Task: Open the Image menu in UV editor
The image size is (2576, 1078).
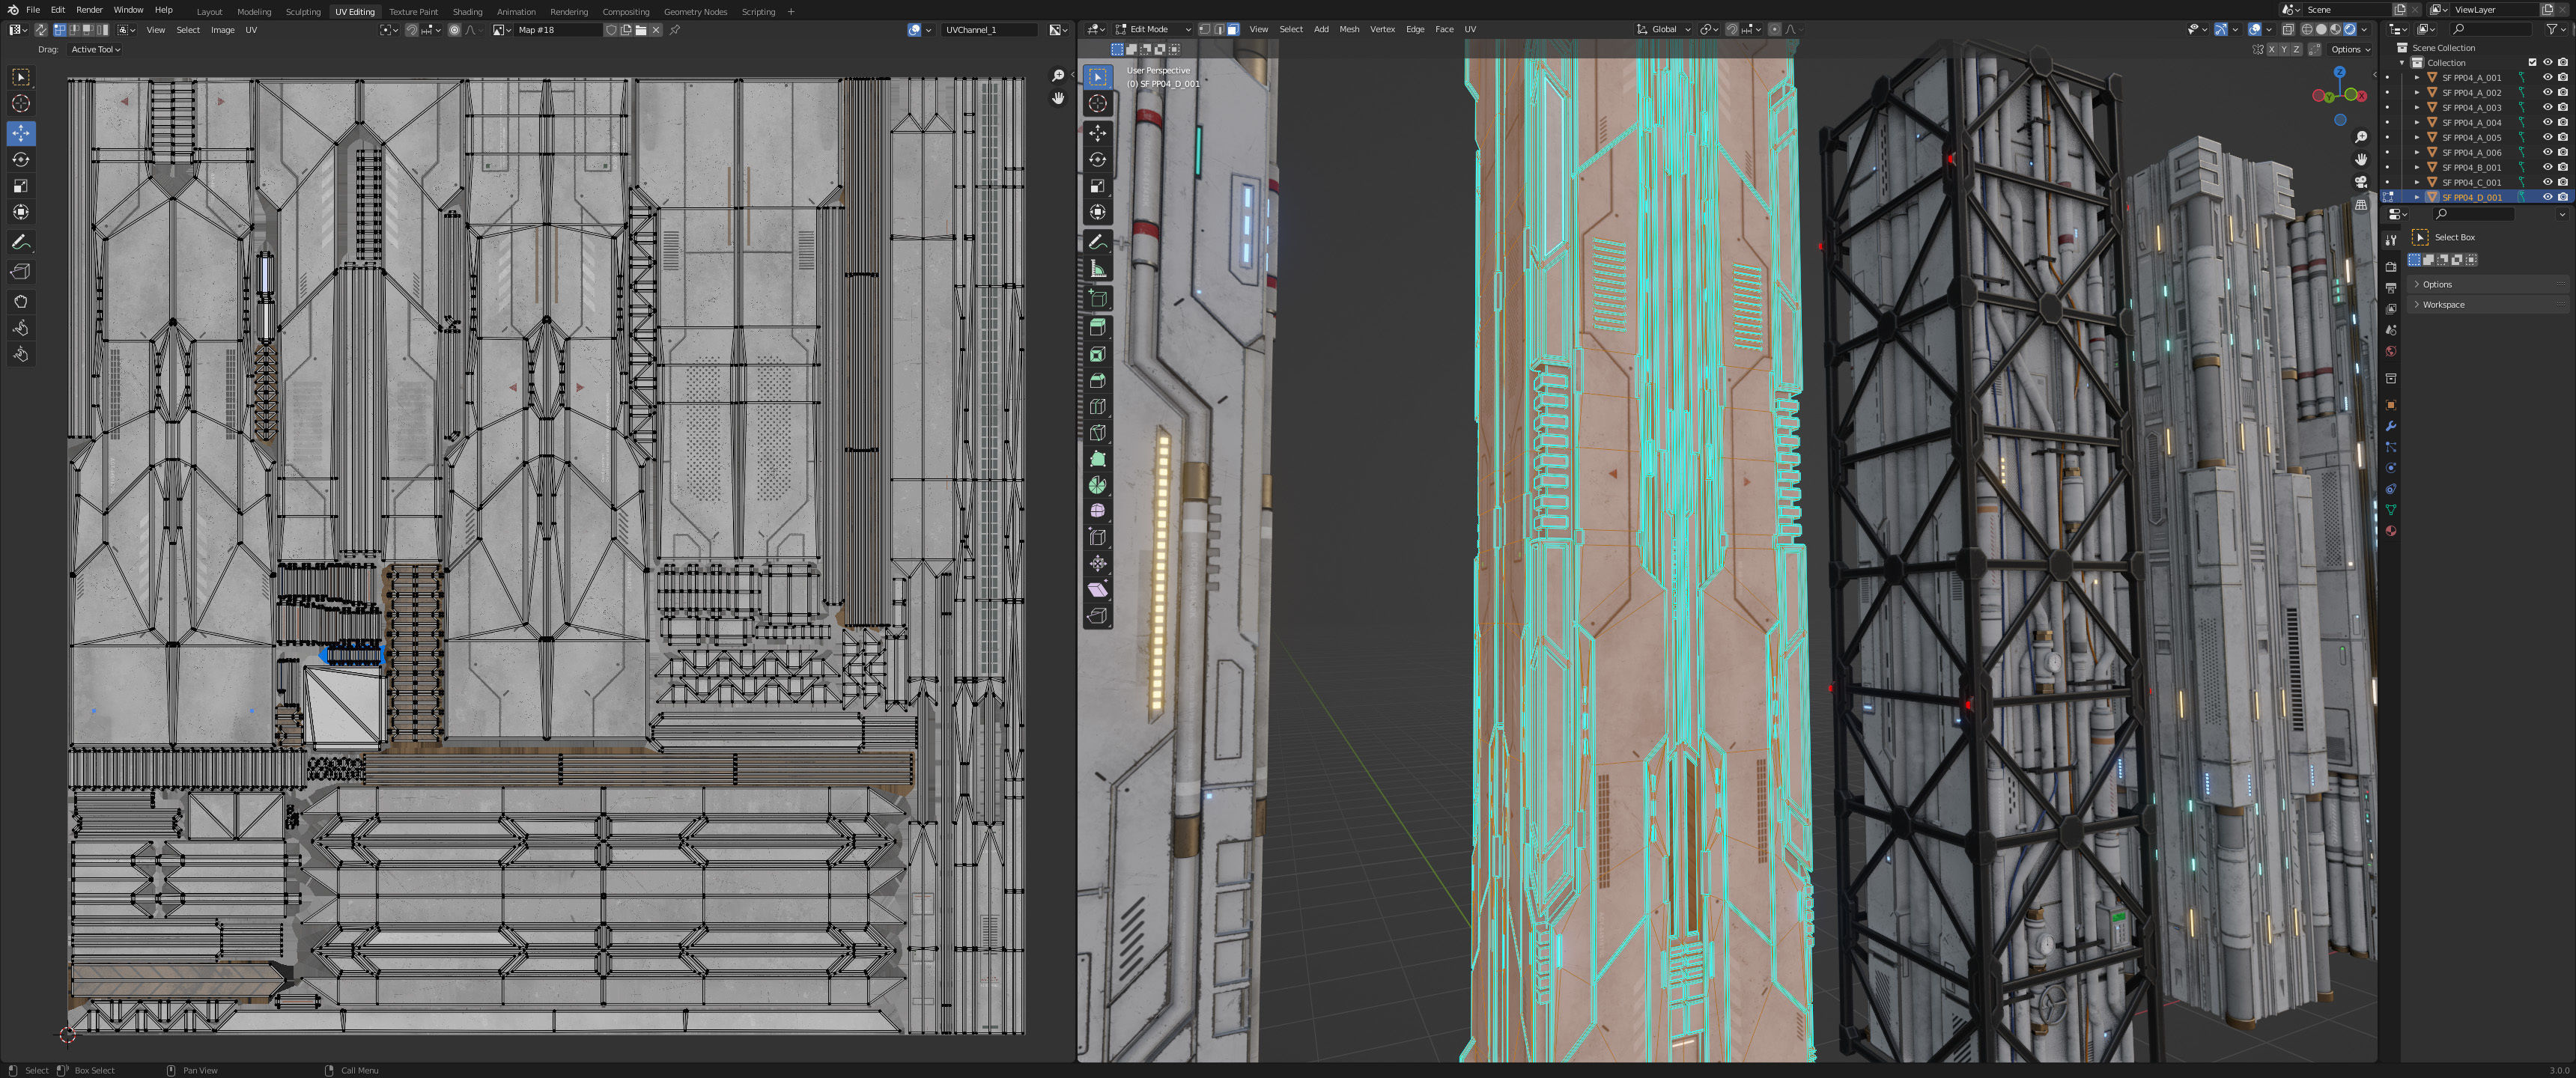Action: 222,30
